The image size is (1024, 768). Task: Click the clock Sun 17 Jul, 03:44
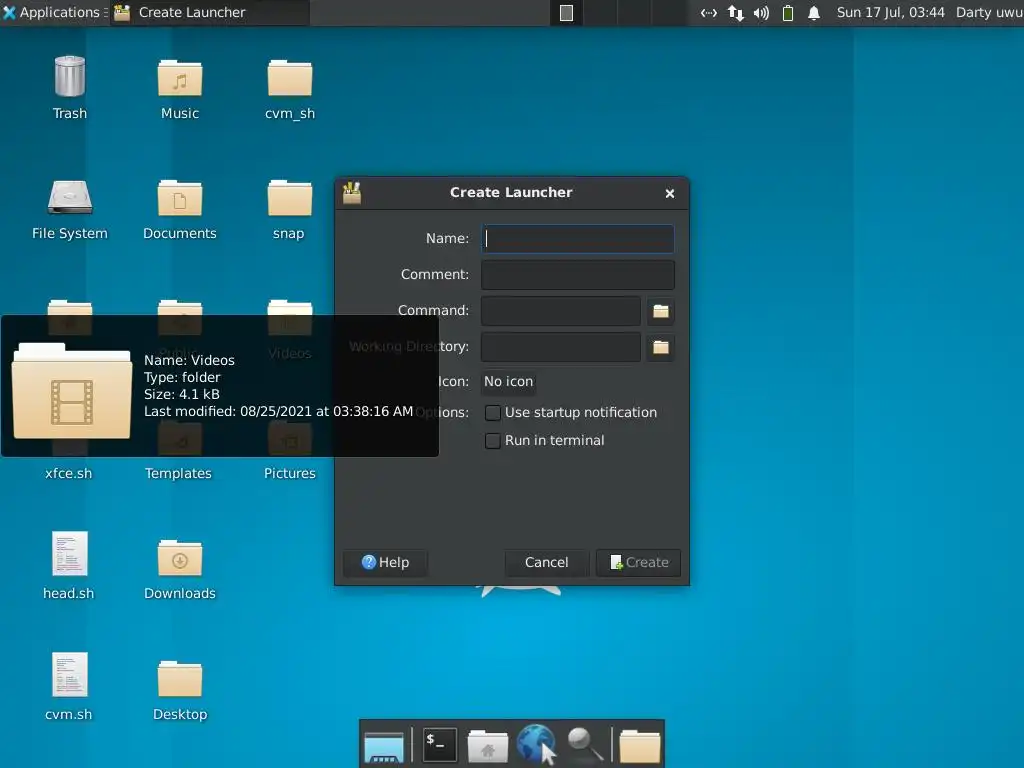[890, 12]
